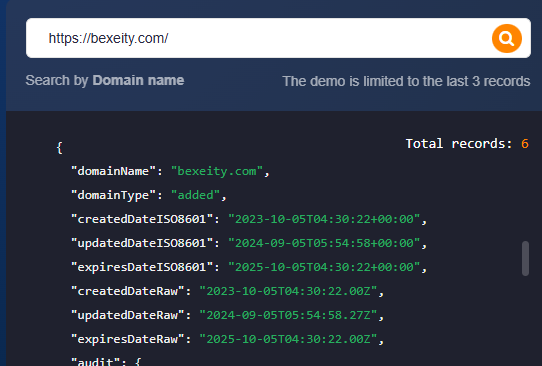Click the orange search magnifier button

[x=506, y=38]
